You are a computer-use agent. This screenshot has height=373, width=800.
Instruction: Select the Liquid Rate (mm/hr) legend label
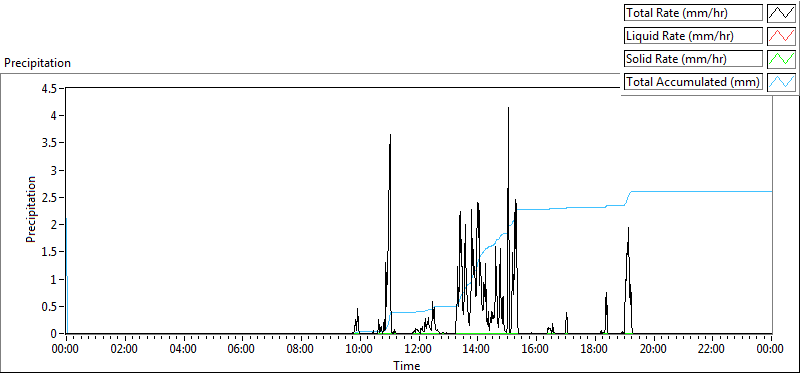[693, 36]
